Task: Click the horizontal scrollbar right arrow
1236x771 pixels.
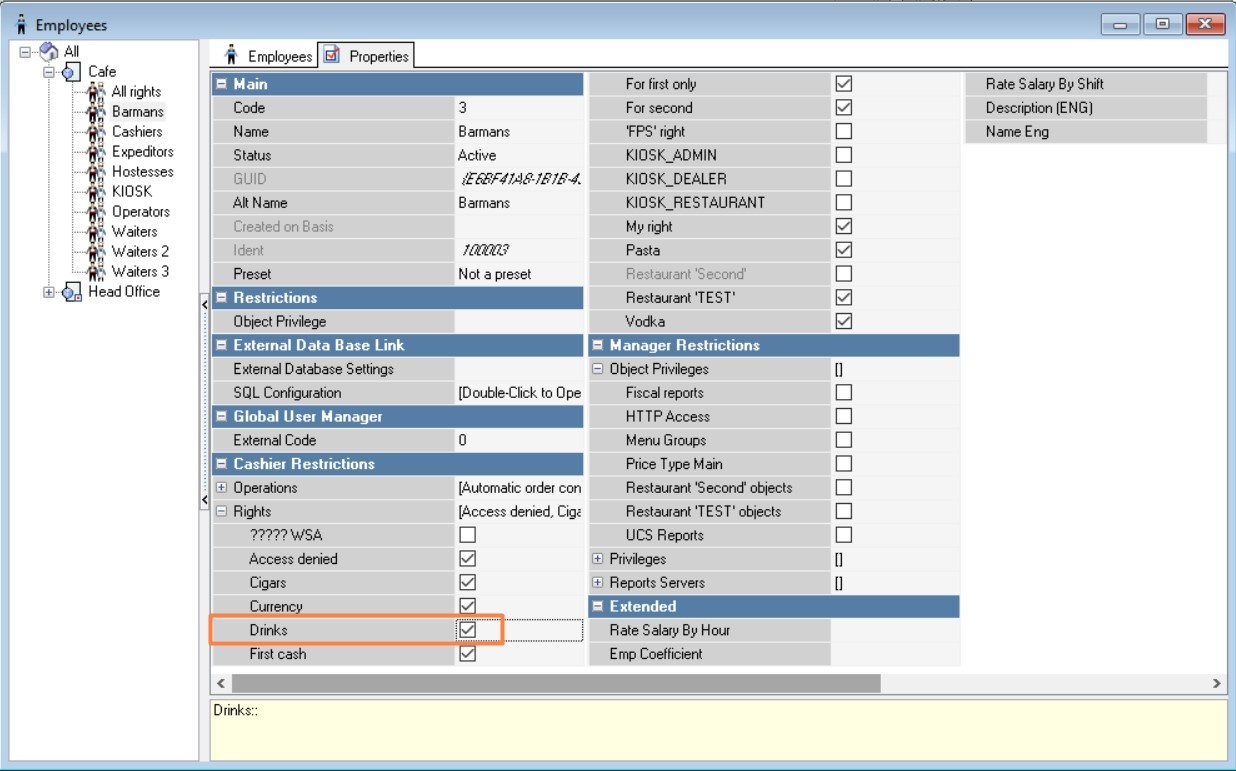Action: pos(1216,683)
